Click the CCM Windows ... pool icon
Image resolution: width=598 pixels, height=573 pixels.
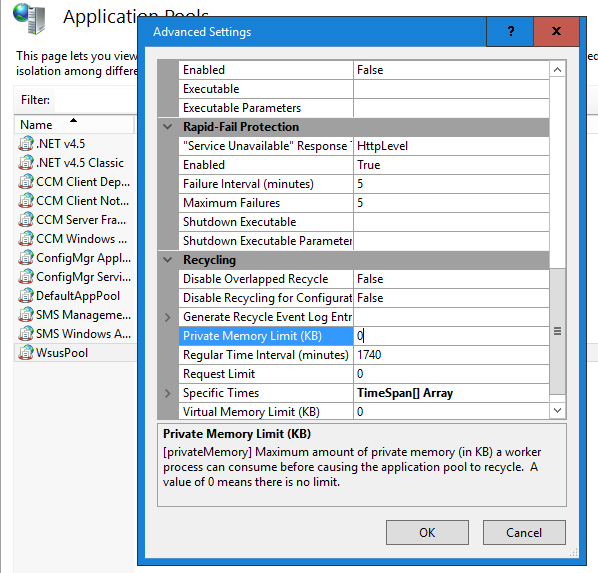click(26, 239)
